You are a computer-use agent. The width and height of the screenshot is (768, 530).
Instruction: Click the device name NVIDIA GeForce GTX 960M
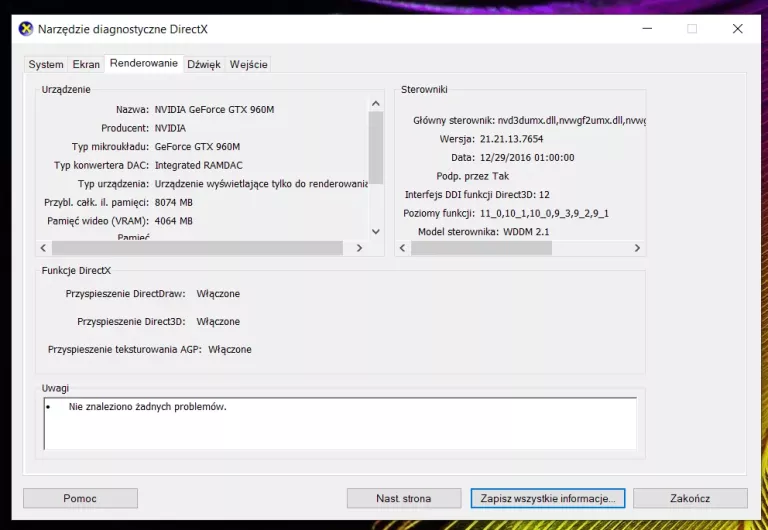pyautogui.click(x=215, y=109)
